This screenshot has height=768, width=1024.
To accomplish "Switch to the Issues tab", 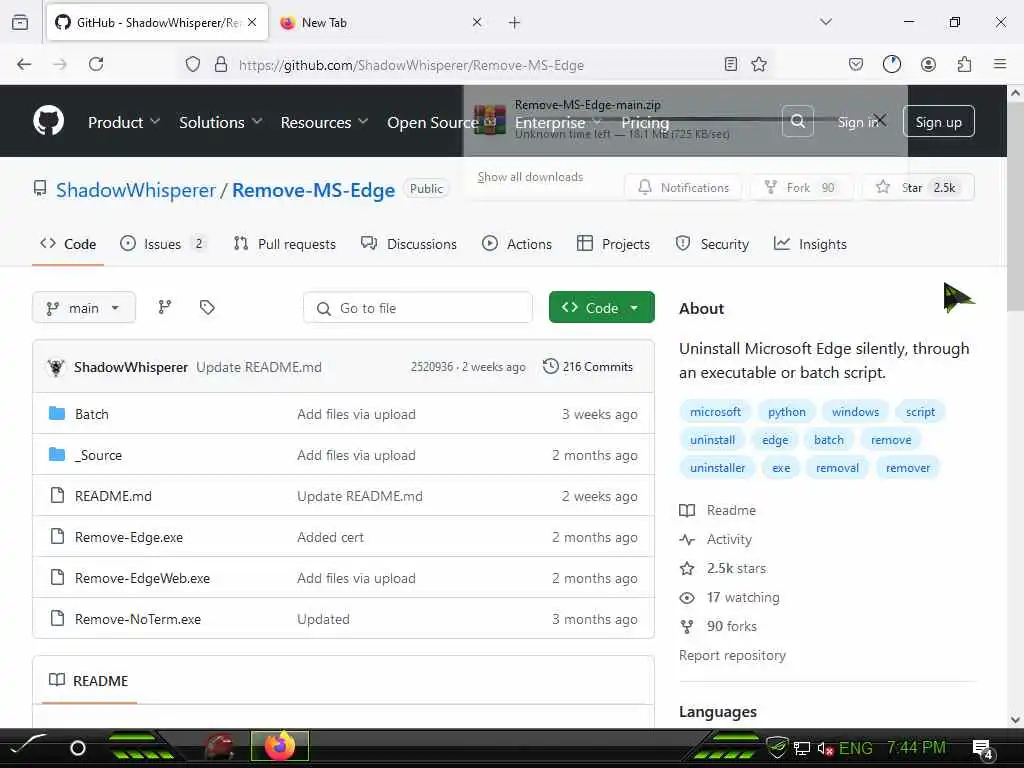I will point(164,244).
